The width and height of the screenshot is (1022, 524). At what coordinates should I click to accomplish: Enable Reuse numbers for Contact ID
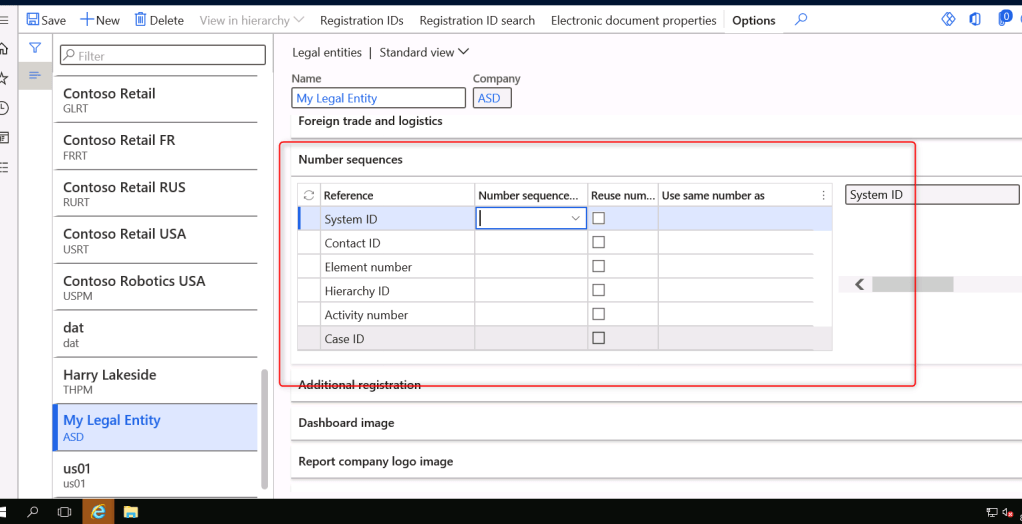599,242
